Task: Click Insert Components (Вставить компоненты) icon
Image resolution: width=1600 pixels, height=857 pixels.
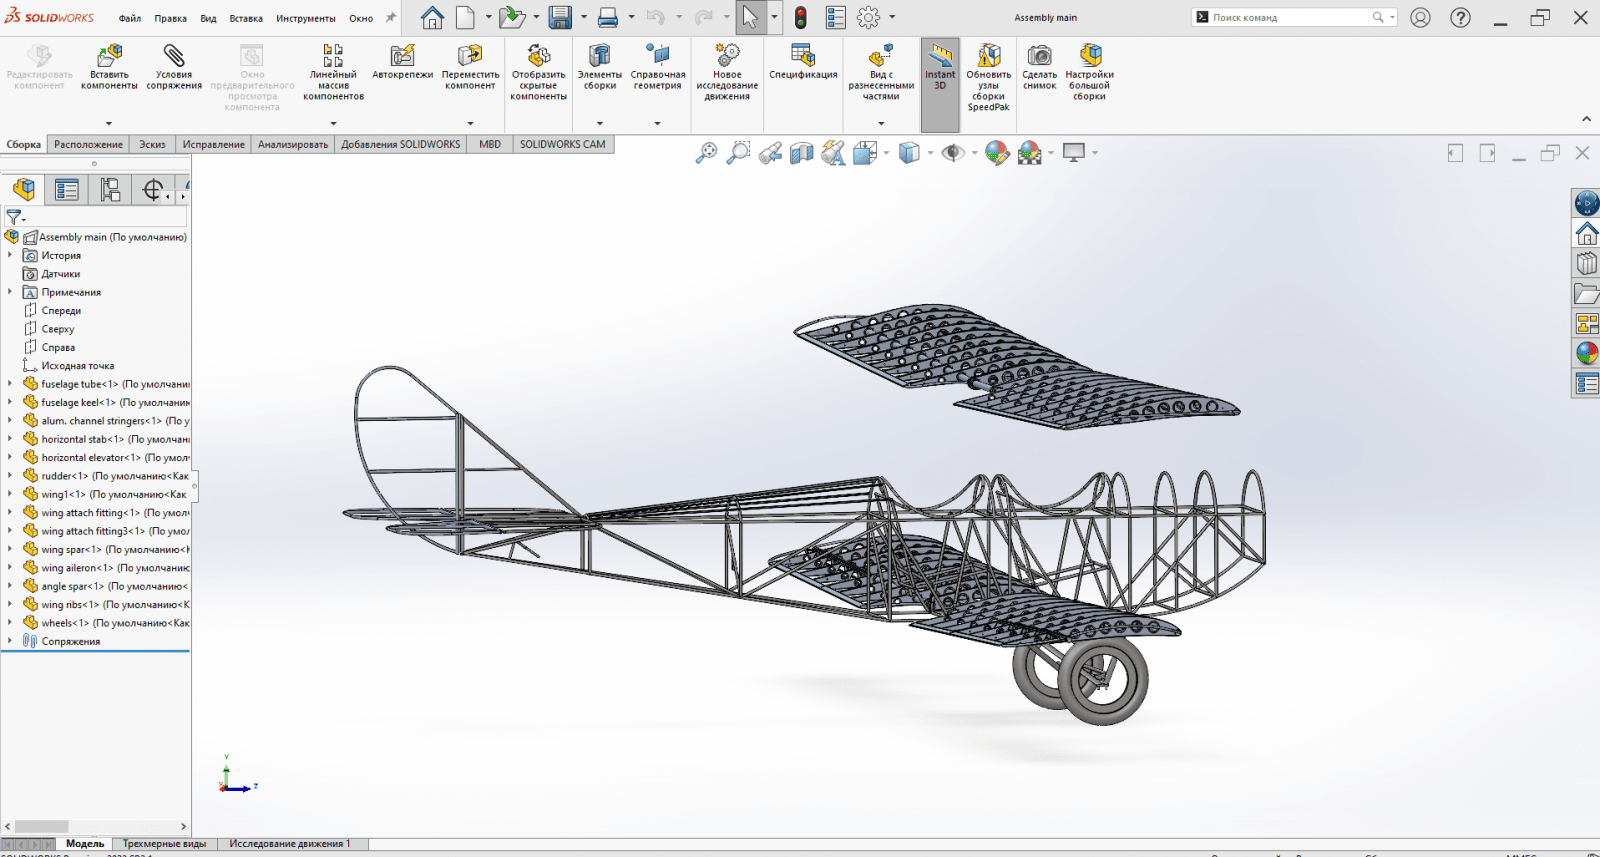Action: [x=109, y=58]
